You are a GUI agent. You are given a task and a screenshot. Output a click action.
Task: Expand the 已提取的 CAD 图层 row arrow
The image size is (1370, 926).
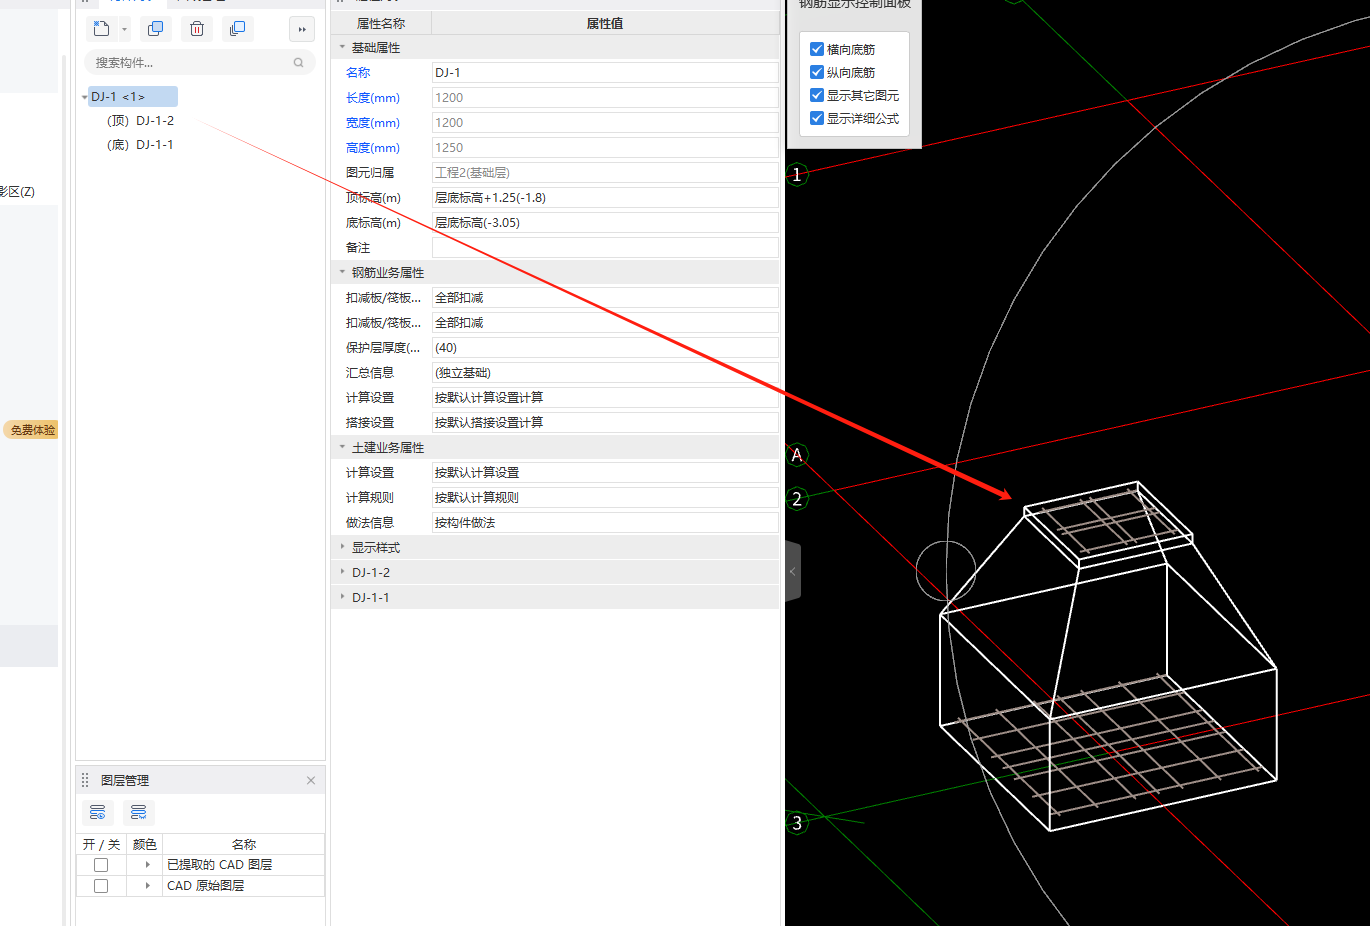point(147,865)
